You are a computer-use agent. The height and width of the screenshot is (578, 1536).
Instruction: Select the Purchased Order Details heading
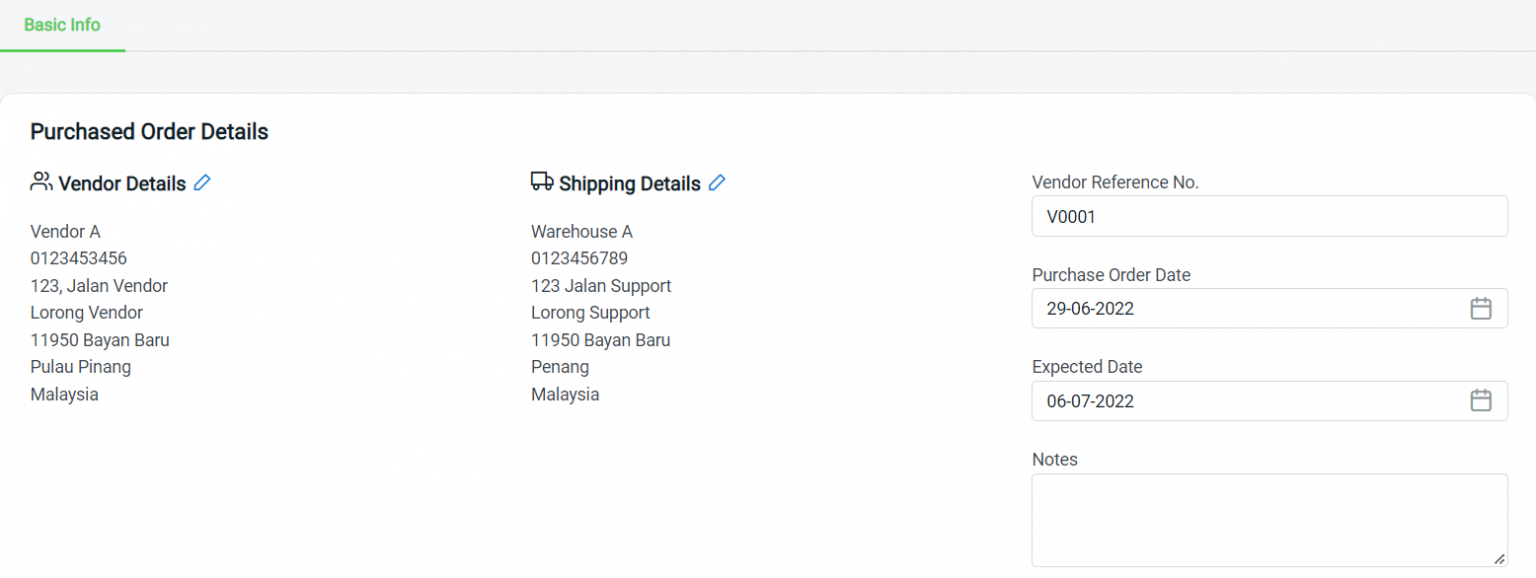tap(148, 131)
